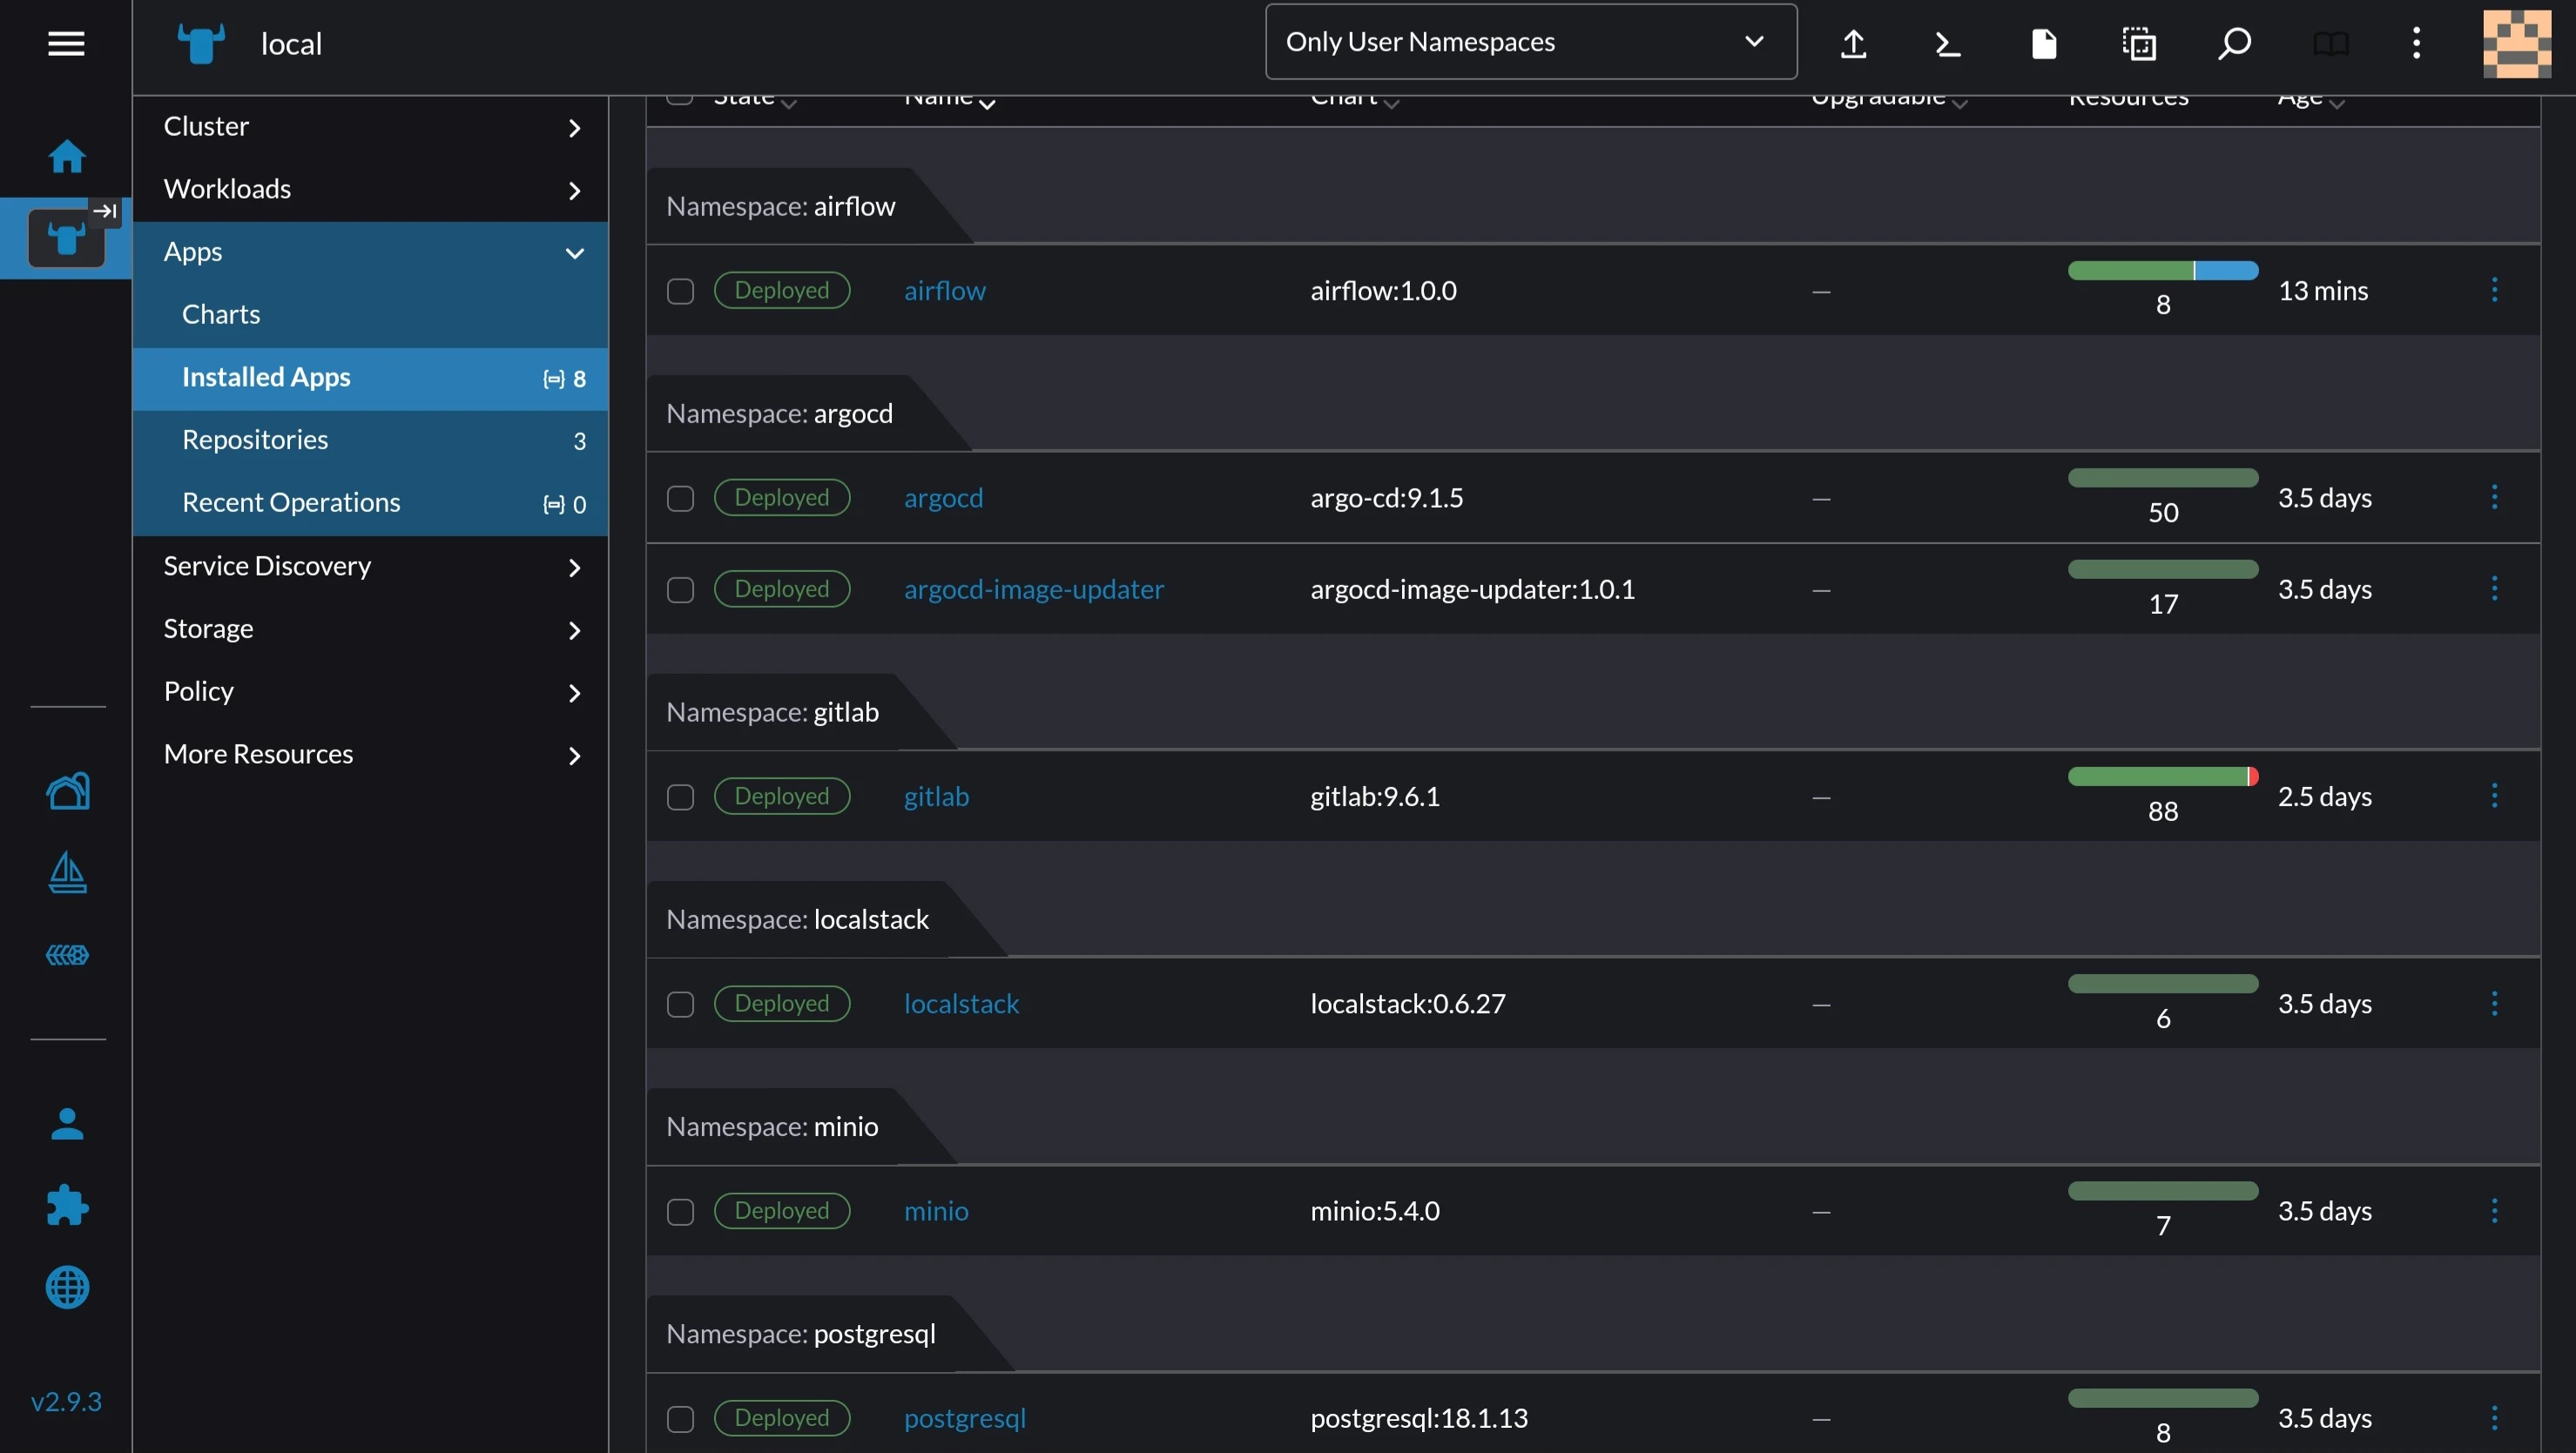The height and width of the screenshot is (1453, 2576).
Task: Open the Charts menu item
Action: (x=370, y=315)
